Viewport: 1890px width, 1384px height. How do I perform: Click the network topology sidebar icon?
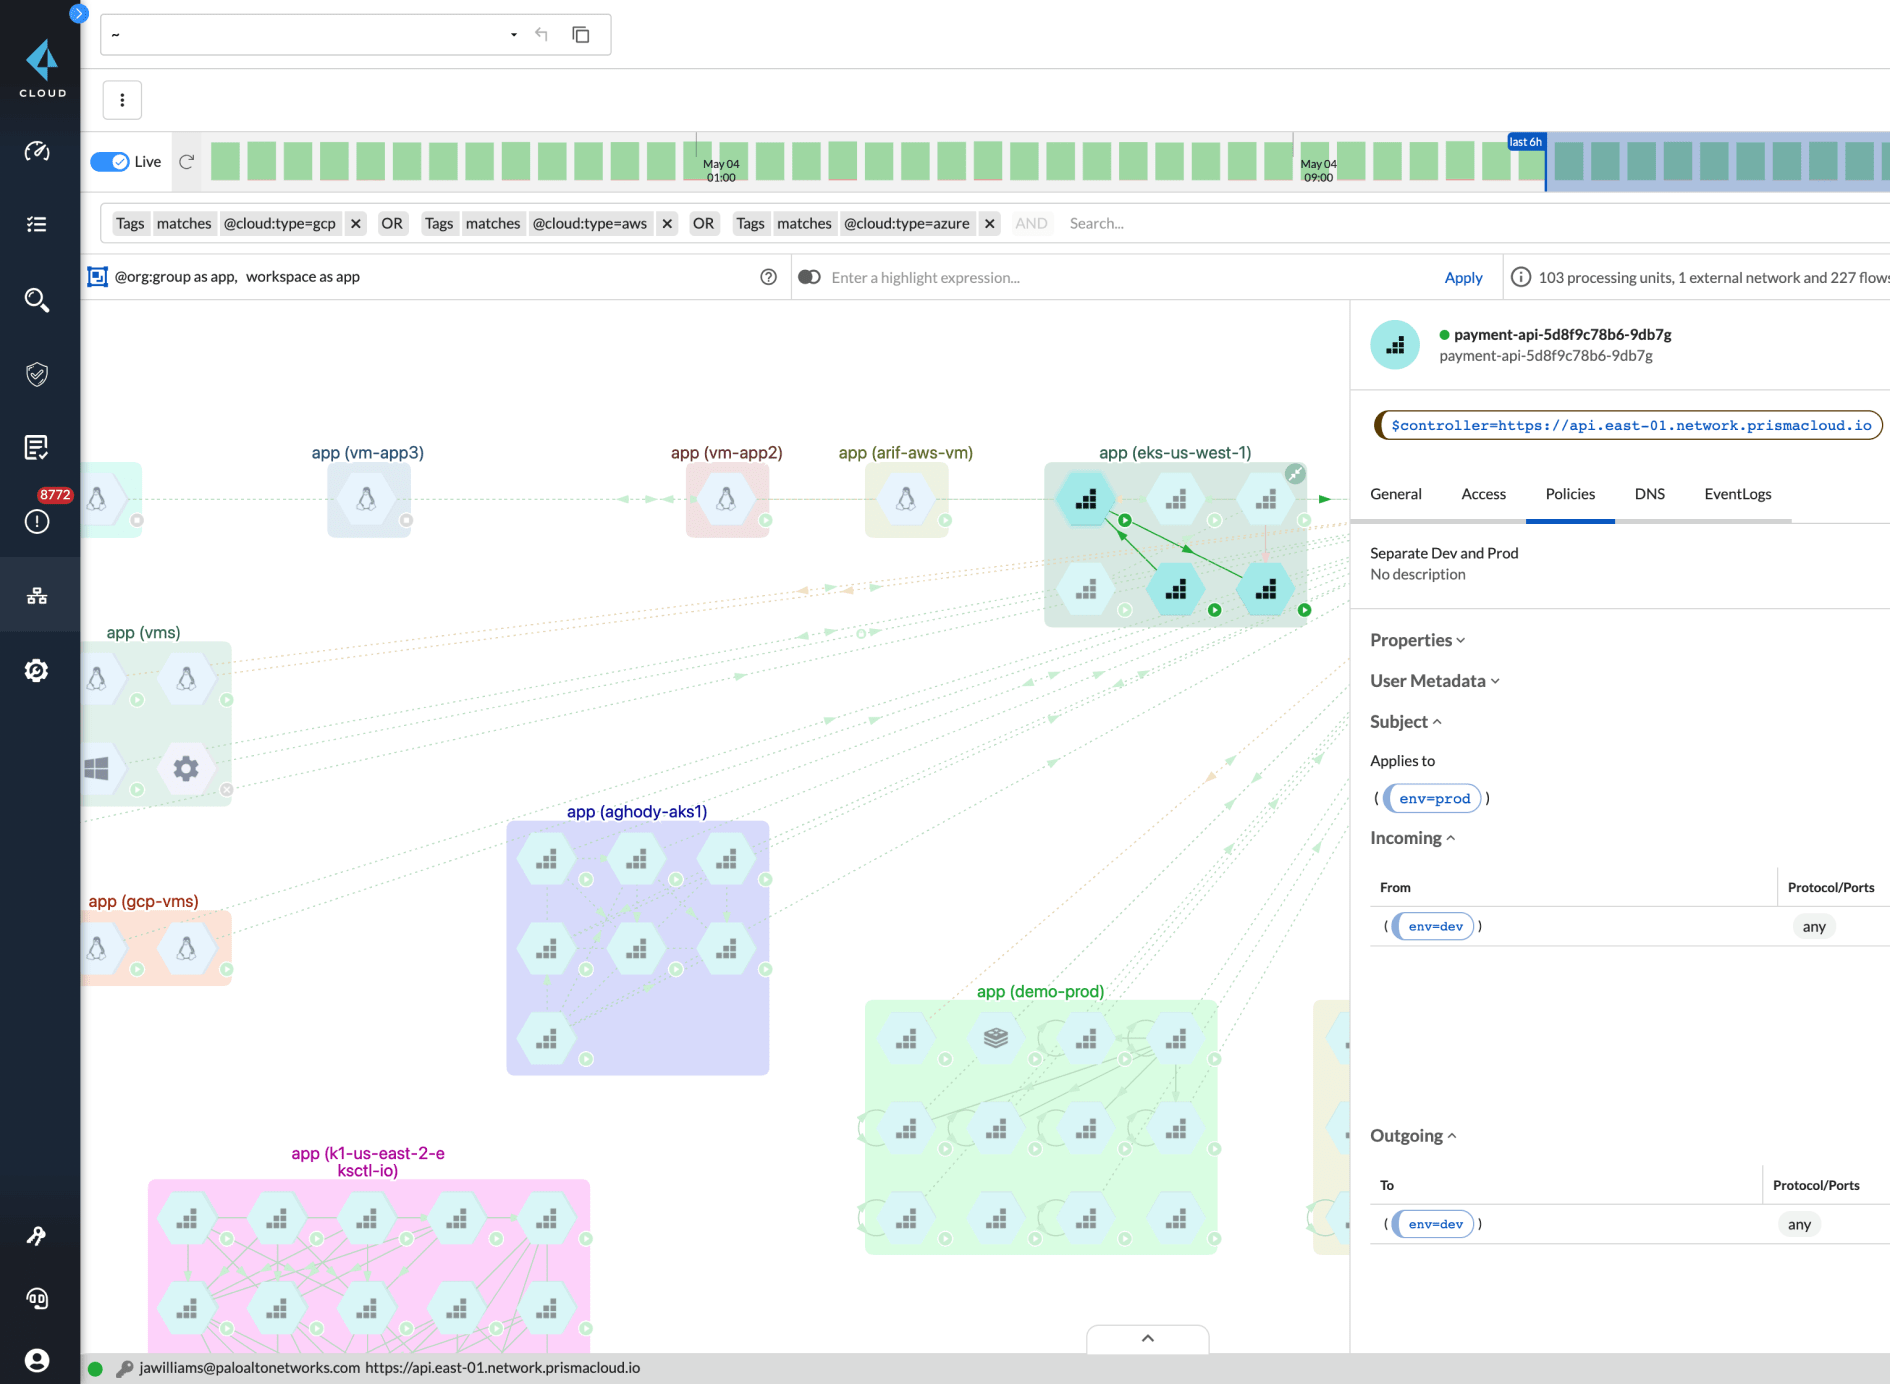point(37,596)
